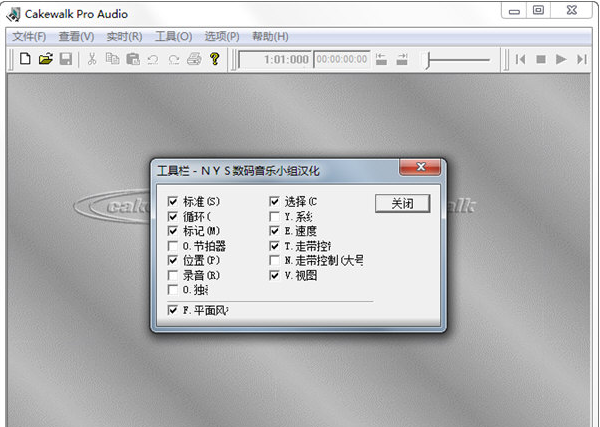
Task: Uncheck the E.速度 checkbox
Action: coord(274,231)
